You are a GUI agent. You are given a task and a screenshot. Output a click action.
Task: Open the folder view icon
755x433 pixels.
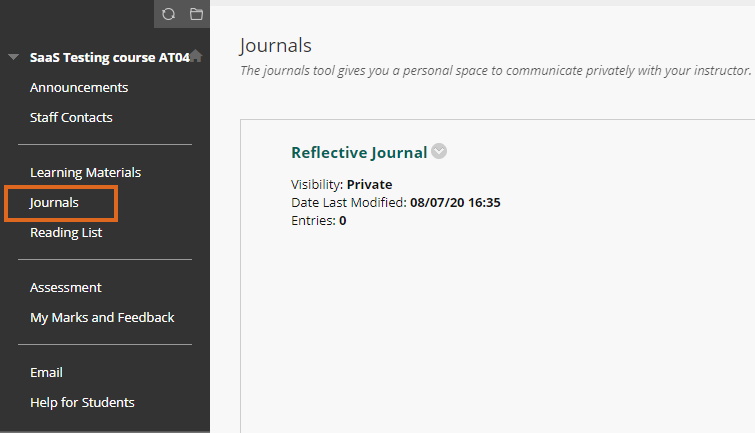click(x=196, y=14)
